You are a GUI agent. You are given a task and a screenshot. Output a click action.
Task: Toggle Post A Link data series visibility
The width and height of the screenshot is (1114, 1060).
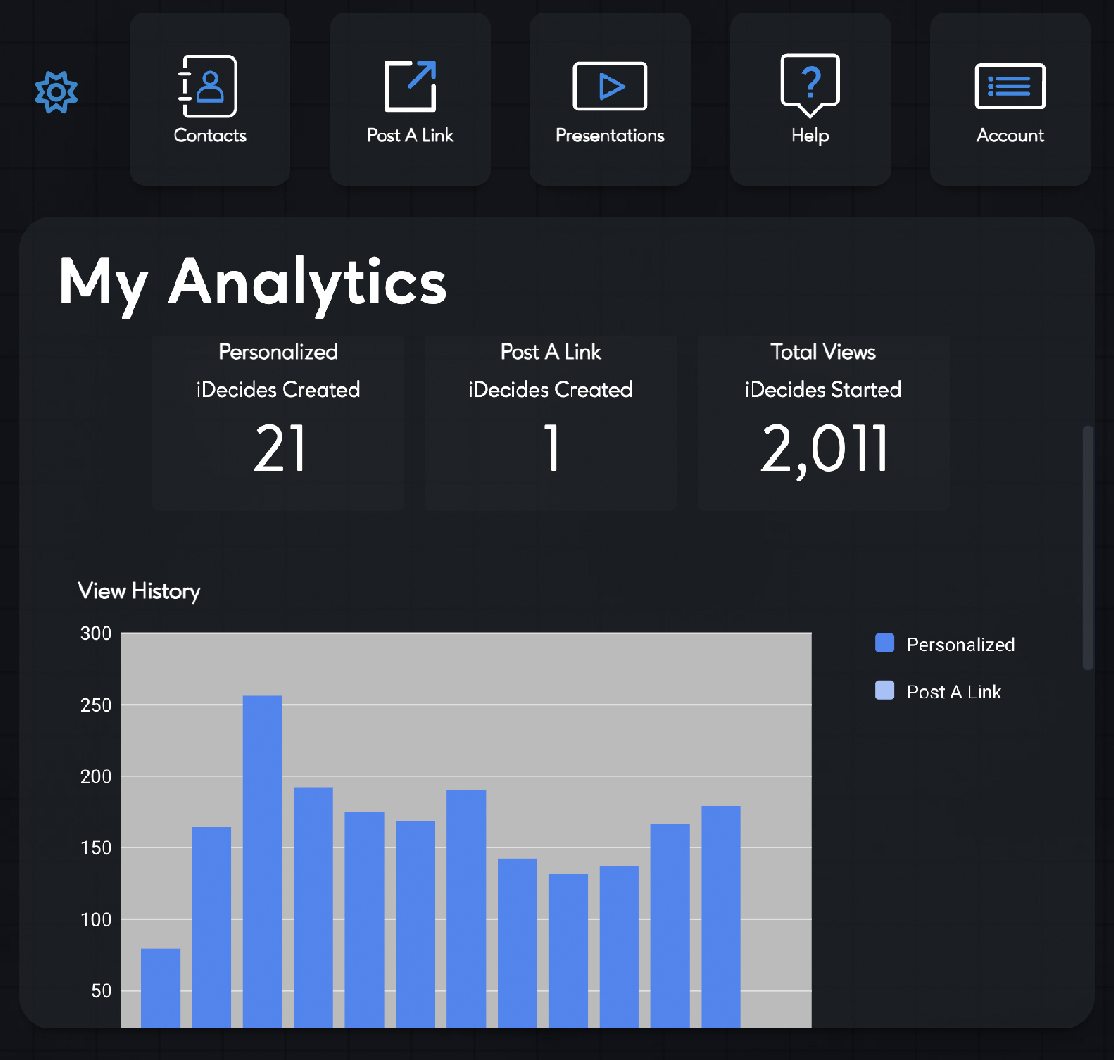click(938, 691)
